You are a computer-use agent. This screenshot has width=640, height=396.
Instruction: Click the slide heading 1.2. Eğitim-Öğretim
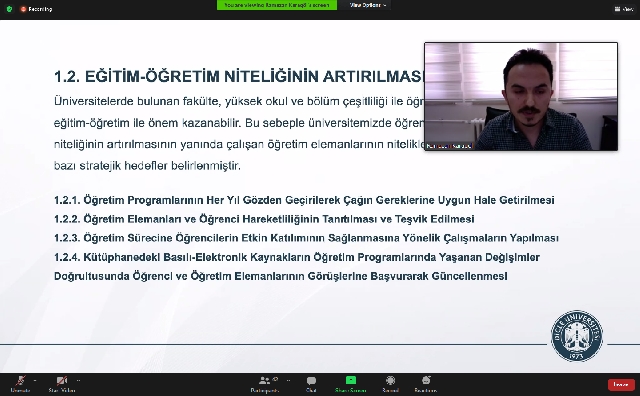[239, 76]
